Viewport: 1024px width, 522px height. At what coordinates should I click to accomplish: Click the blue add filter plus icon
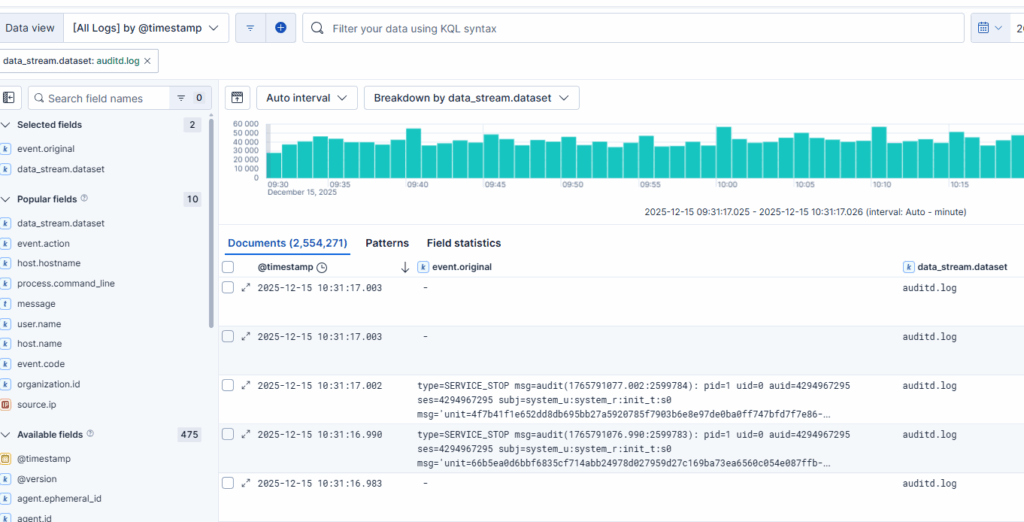click(280, 28)
